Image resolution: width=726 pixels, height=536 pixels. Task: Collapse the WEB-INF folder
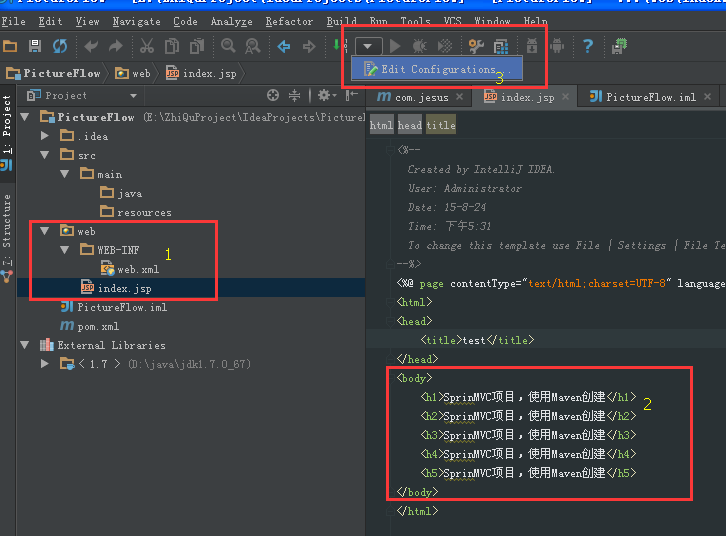click(x=65, y=250)
